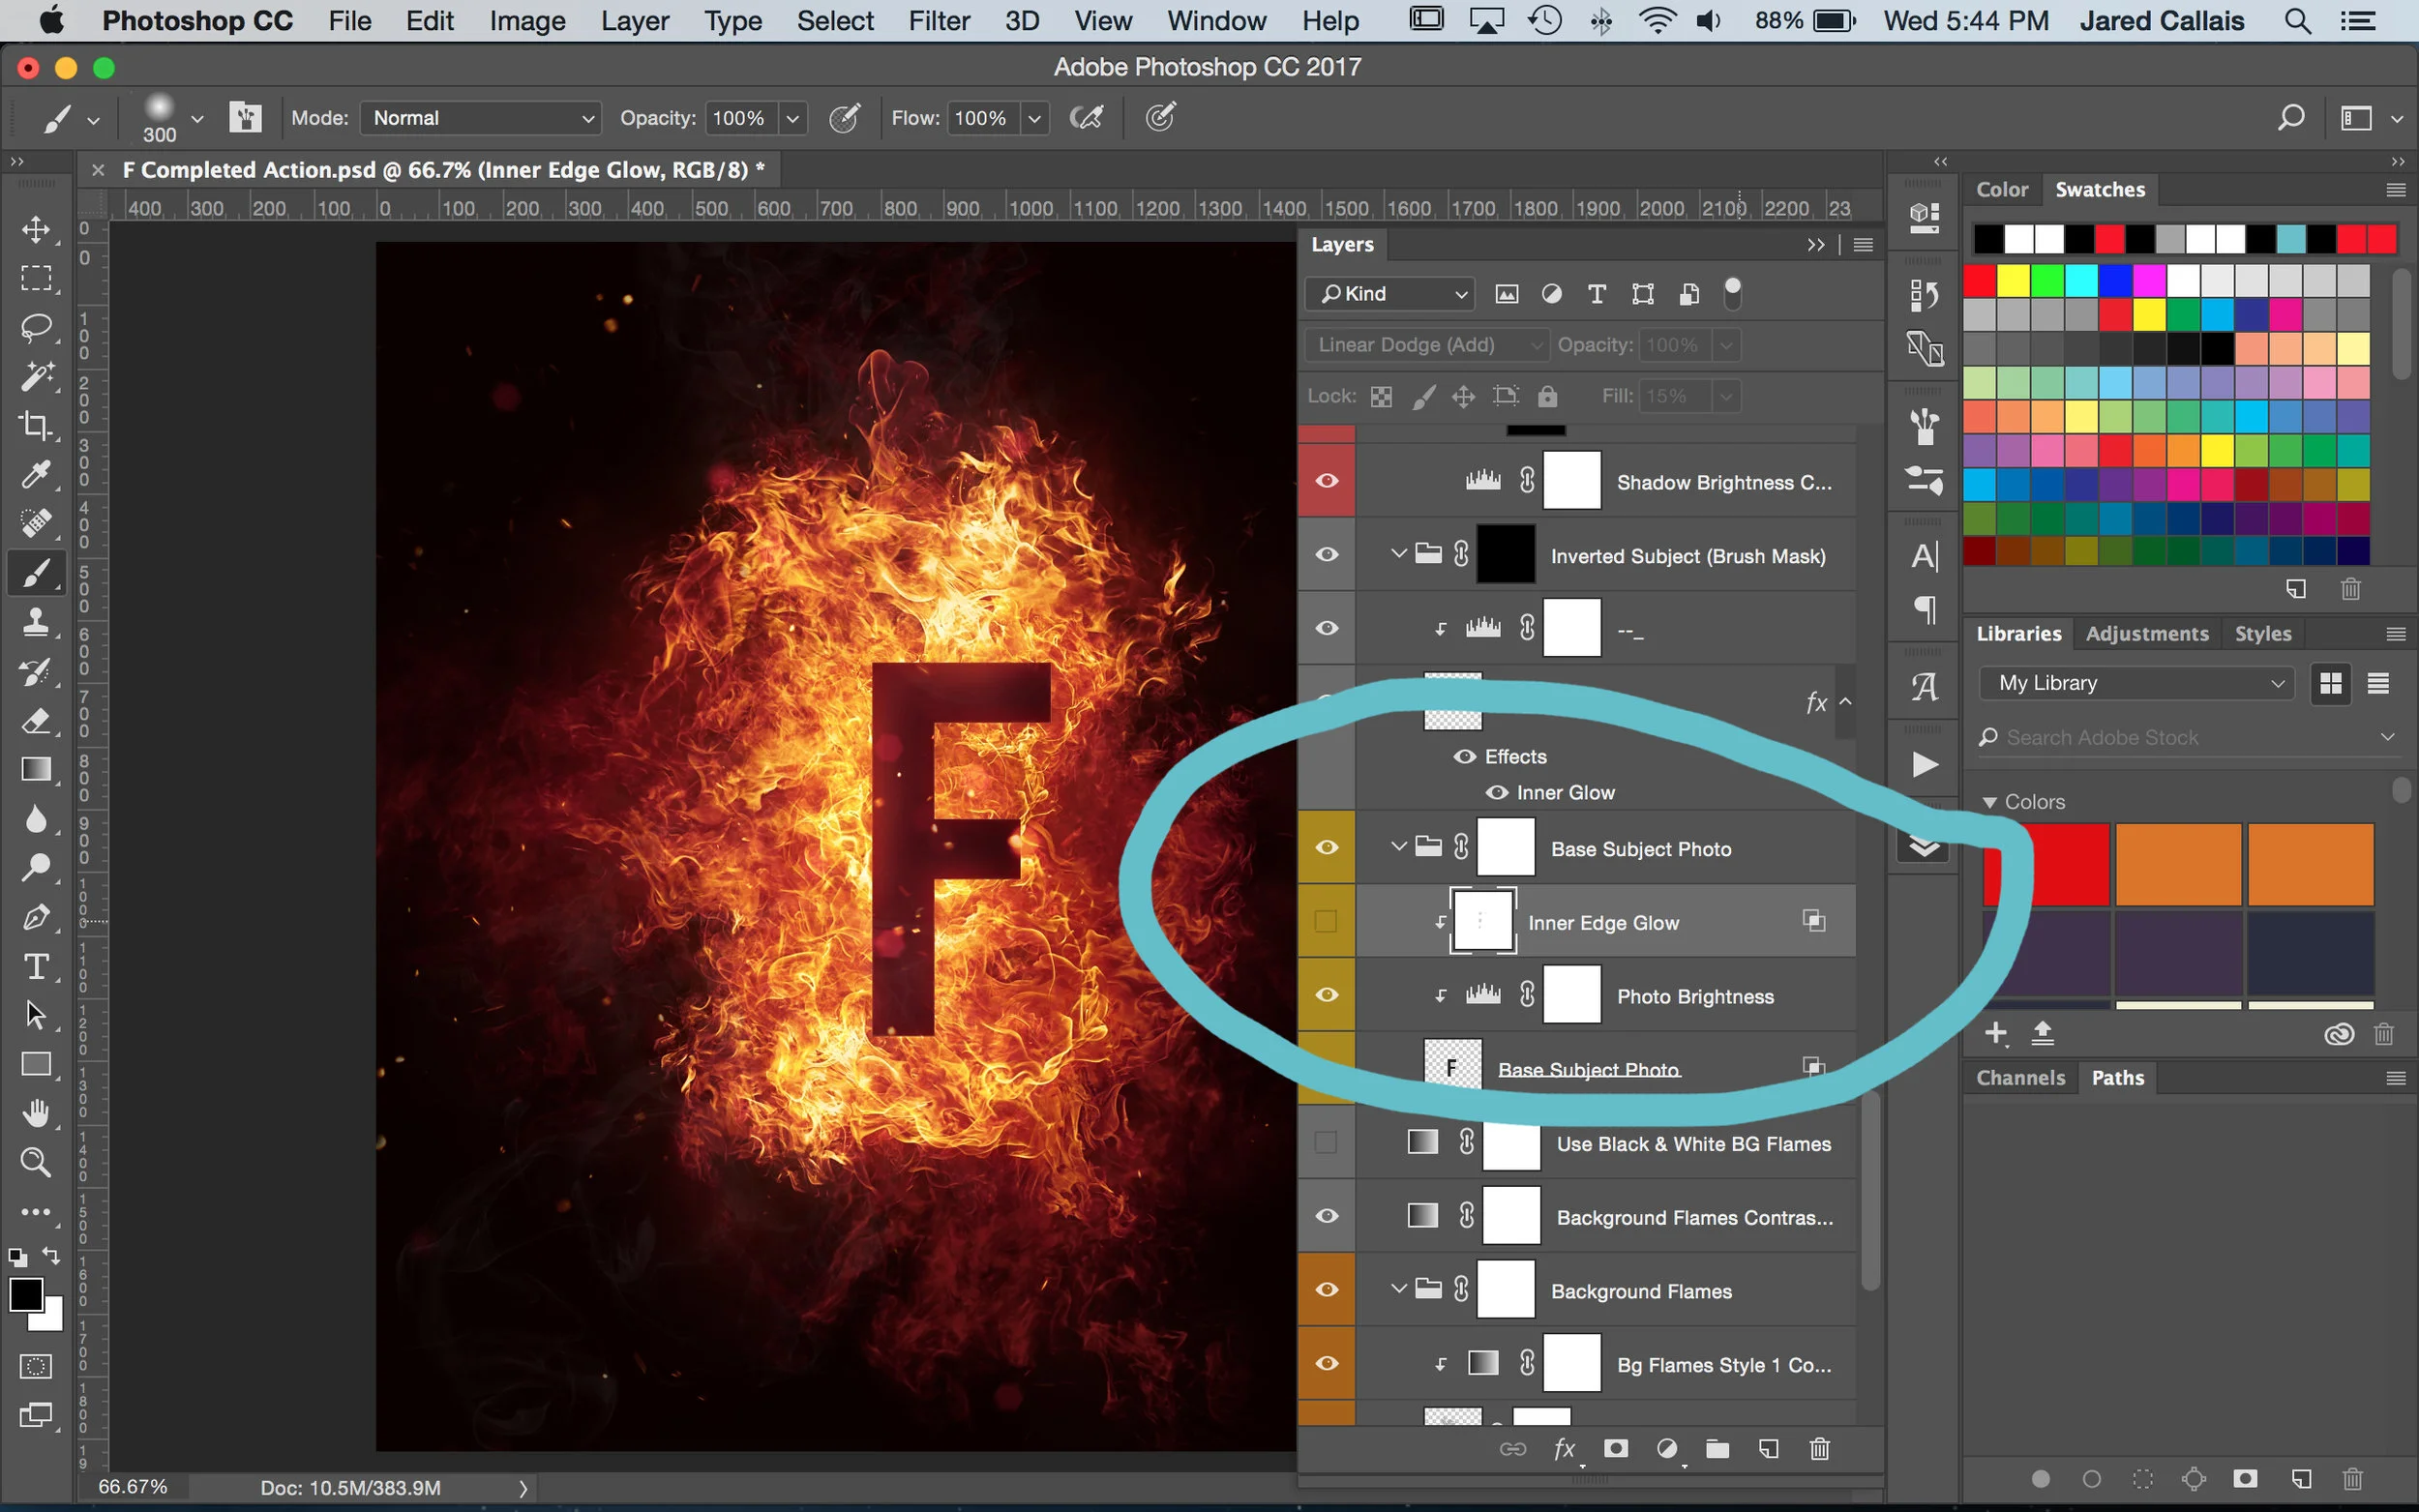Filter layers by type layers icon
Screen dimensions: 2419x1512
tap(1597, 294)
